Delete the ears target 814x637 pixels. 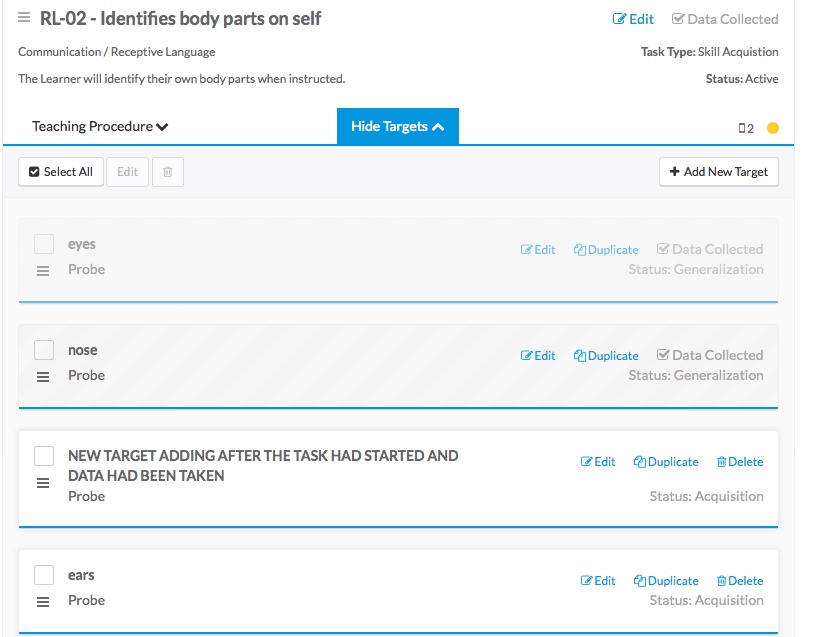coord(740,580)
